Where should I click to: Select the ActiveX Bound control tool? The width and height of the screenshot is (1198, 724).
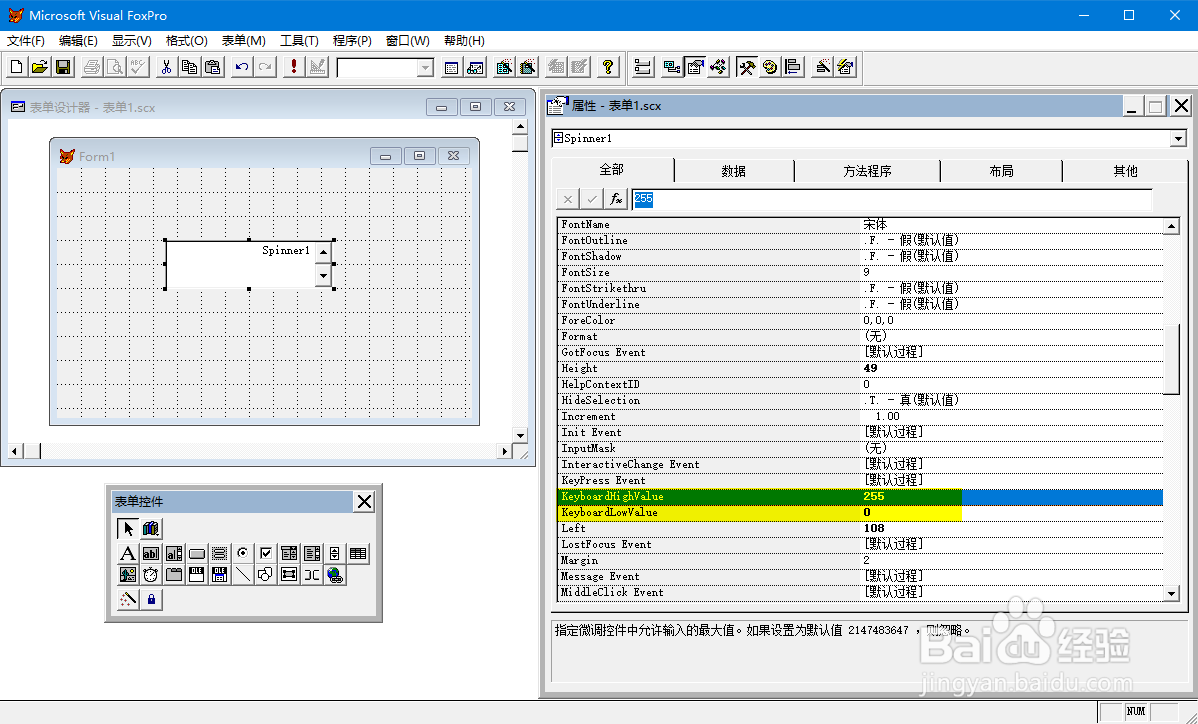(219, 574)
